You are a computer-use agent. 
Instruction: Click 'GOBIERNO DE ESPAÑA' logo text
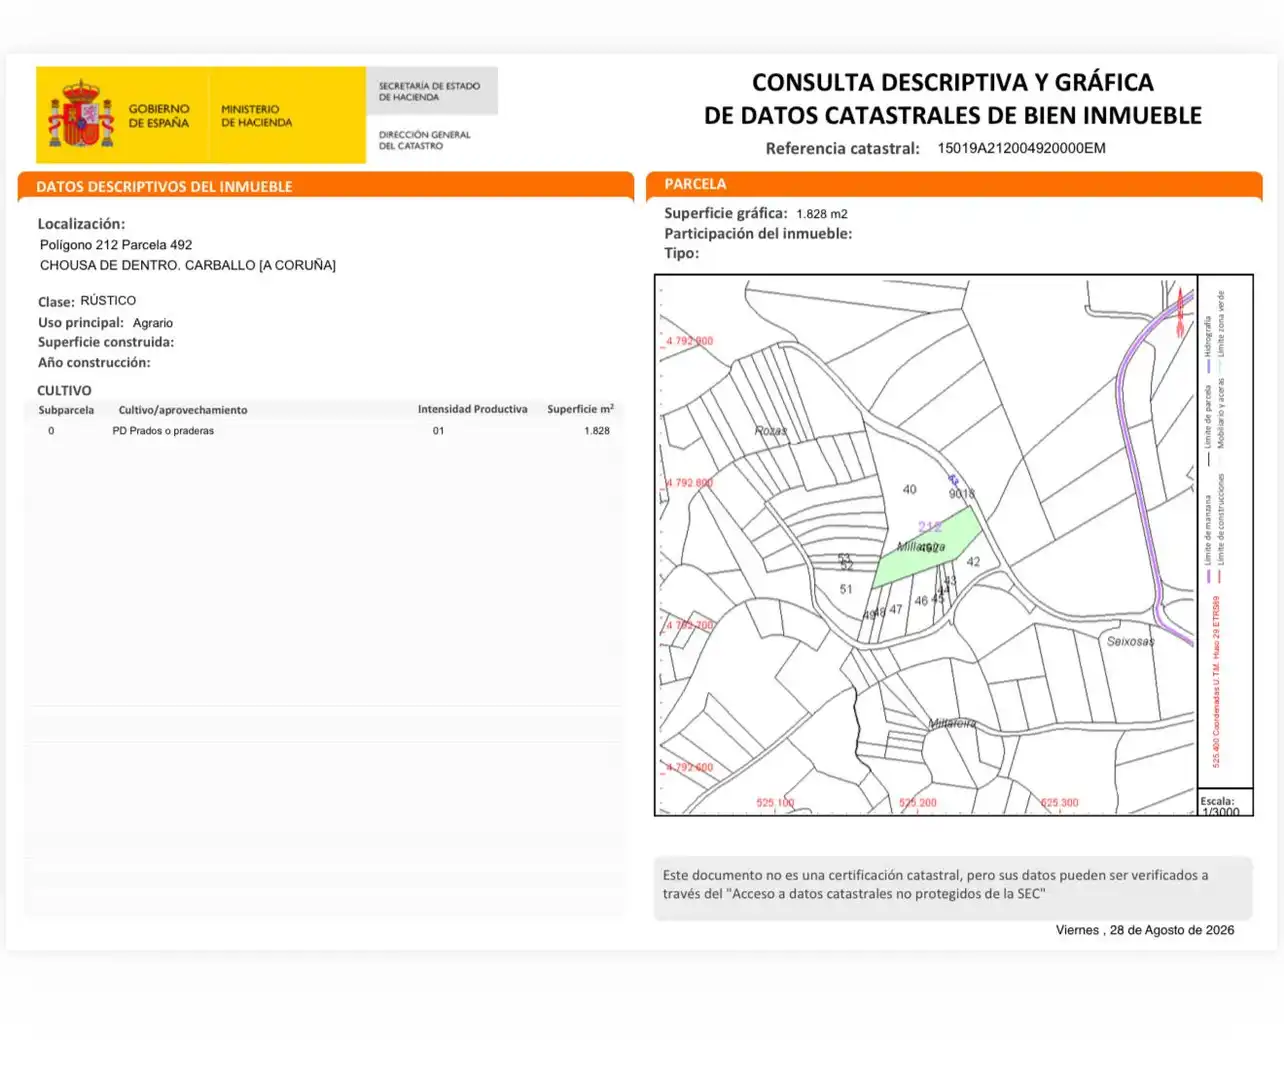158,116
